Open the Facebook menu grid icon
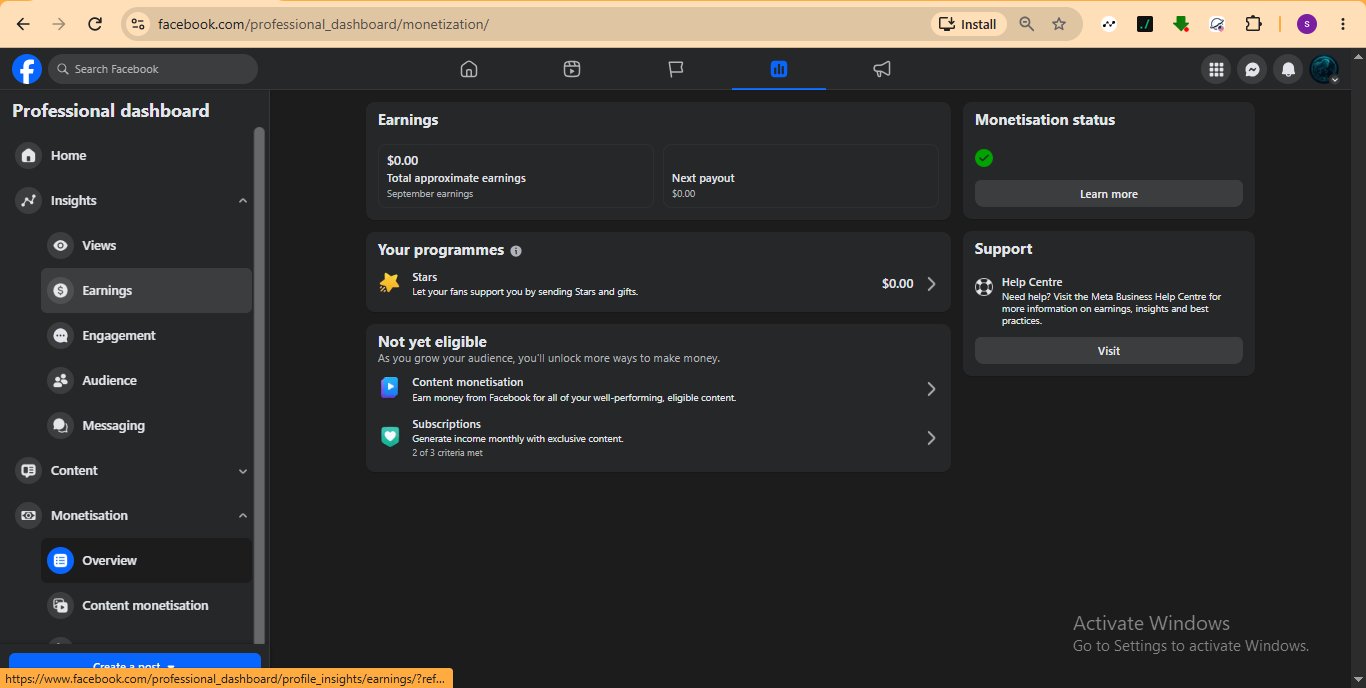This screenshot has height=688, width=1366. (1216, 69)
